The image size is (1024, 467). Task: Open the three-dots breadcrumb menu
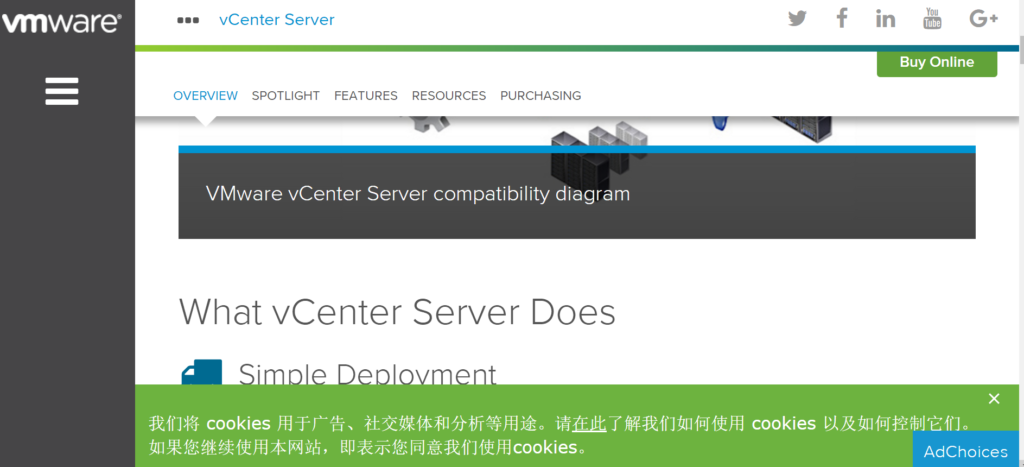point(188,20)
